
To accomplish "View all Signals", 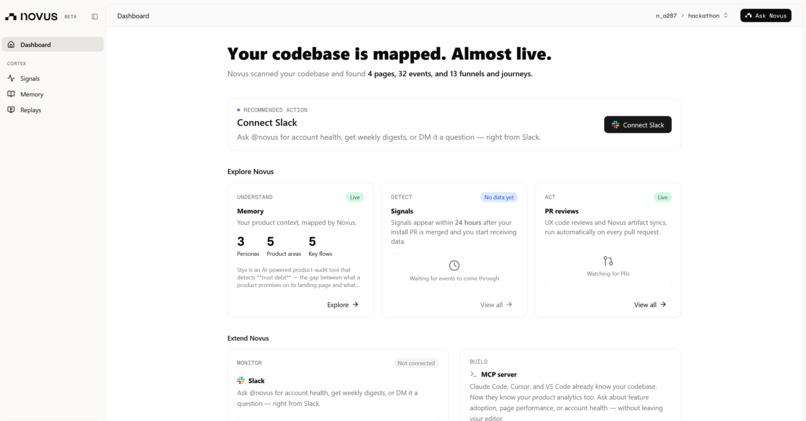I will [x=496, y=305].
